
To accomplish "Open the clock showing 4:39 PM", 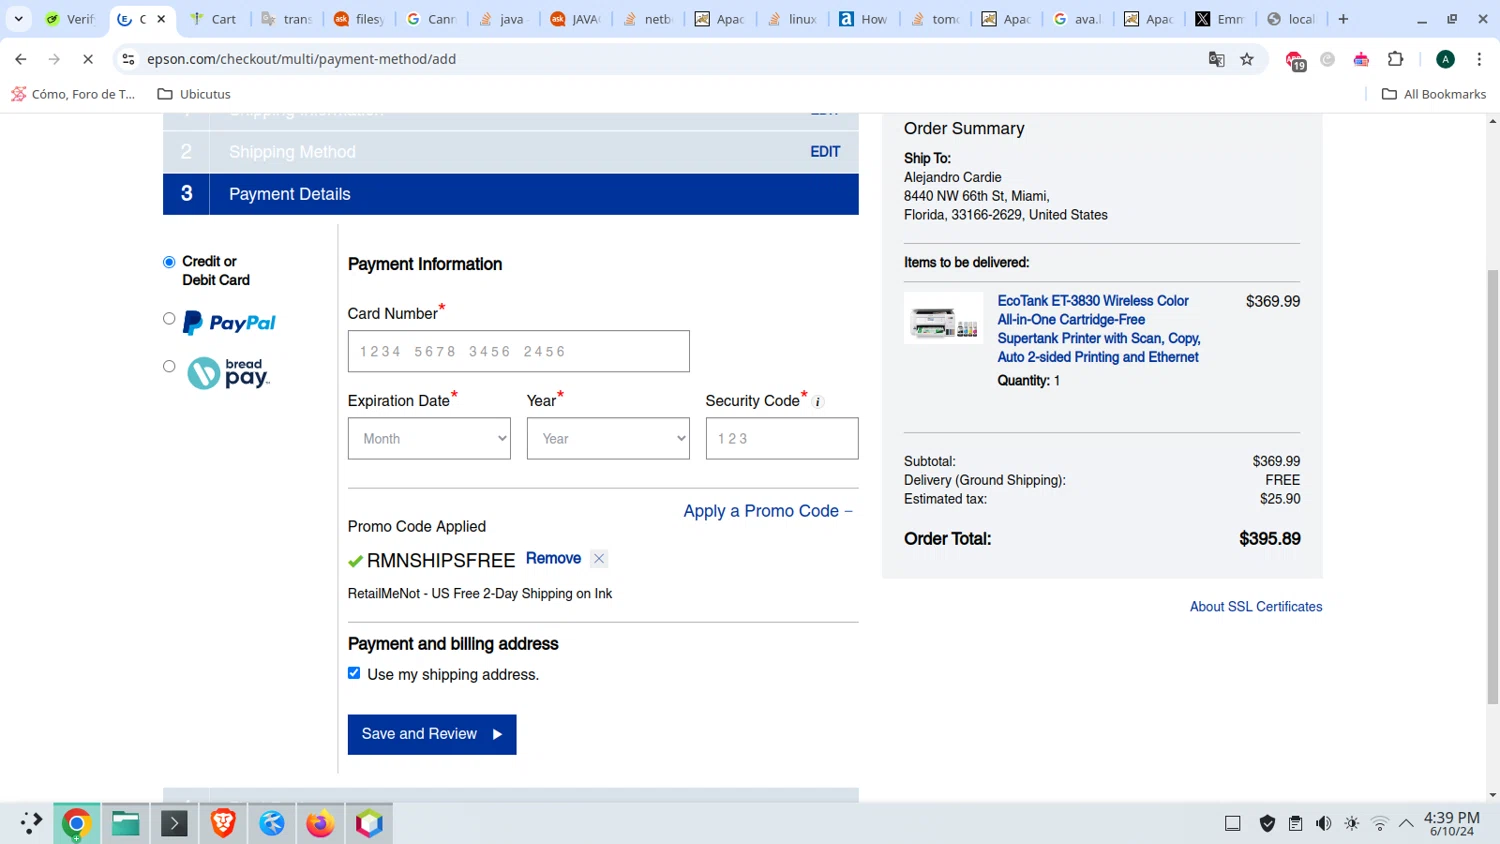I will click(x=1451, y=823).
